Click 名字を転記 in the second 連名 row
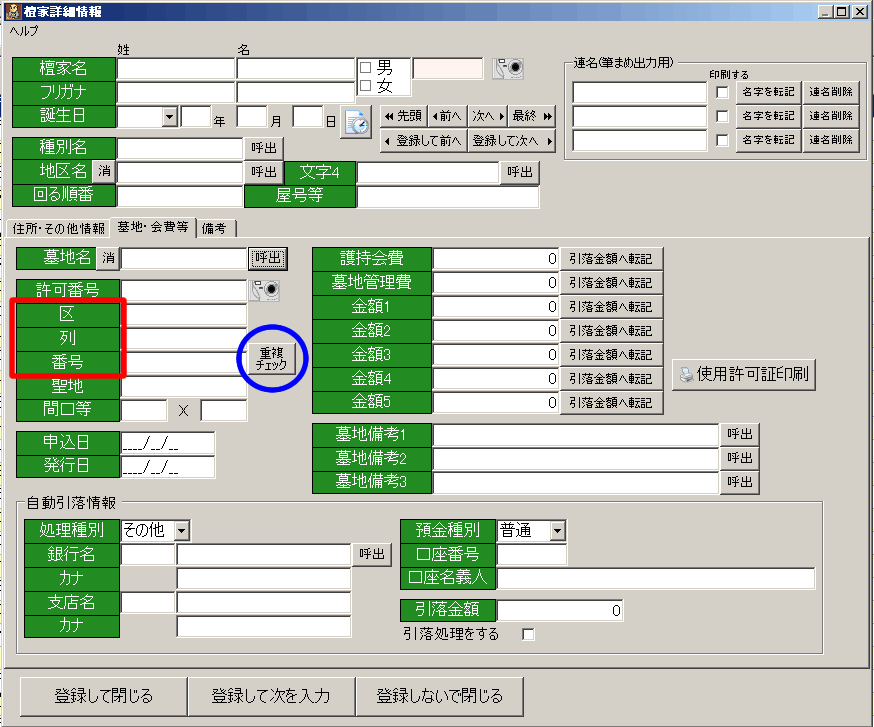This screenshot has height=727, width=874. 768,116
